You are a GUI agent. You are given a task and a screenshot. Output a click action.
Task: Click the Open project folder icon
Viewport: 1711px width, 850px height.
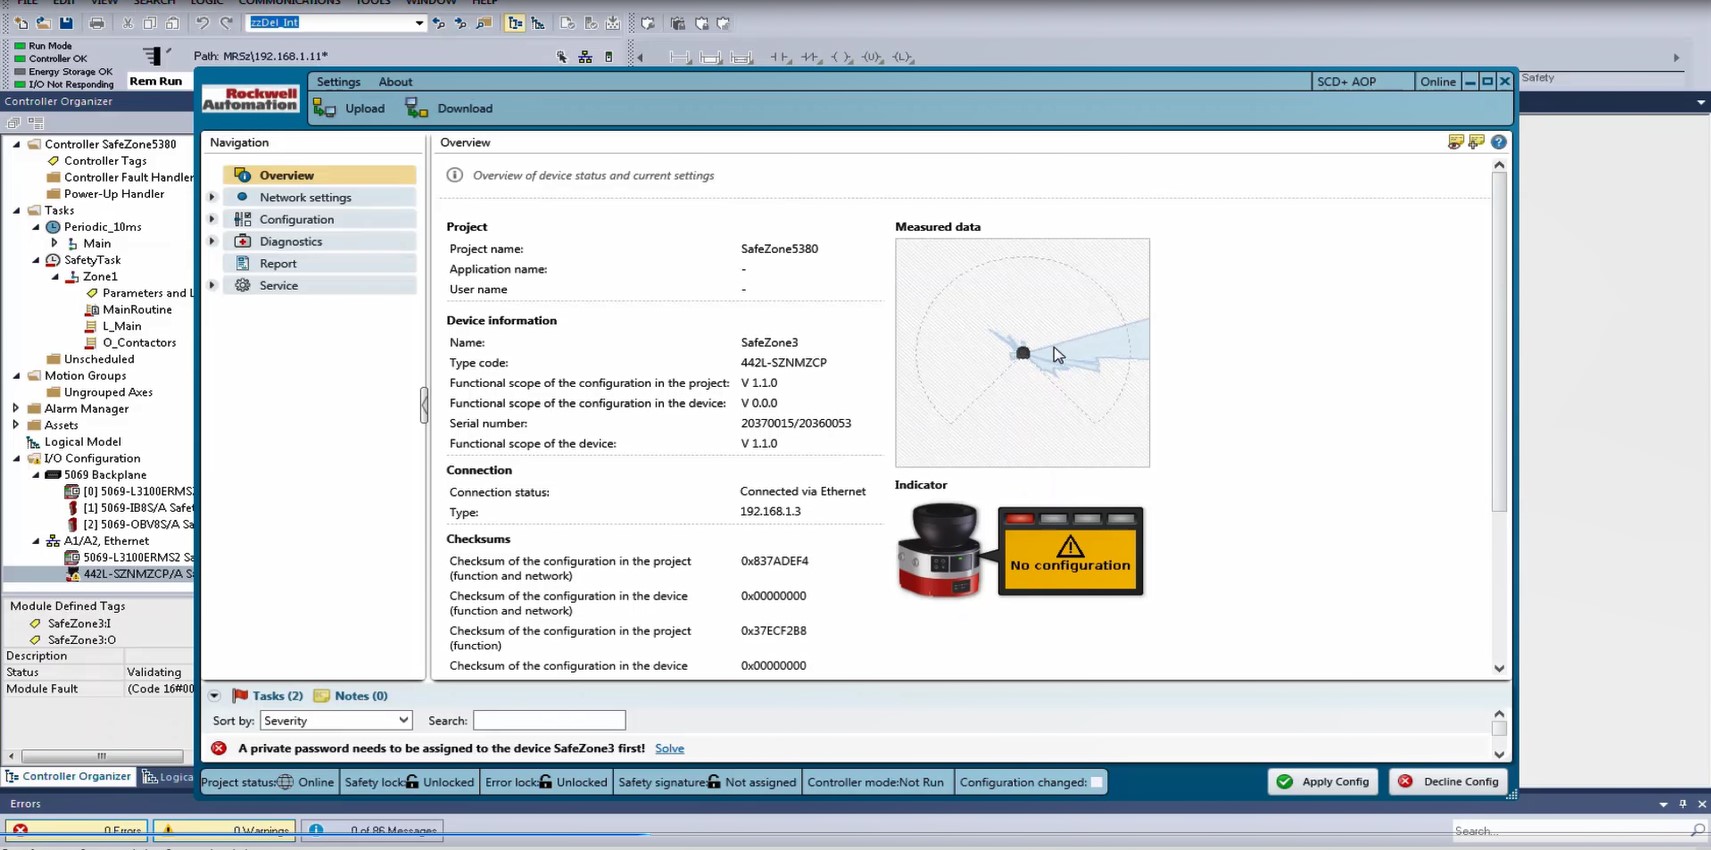pyautogui.click(x=43, y=23)
